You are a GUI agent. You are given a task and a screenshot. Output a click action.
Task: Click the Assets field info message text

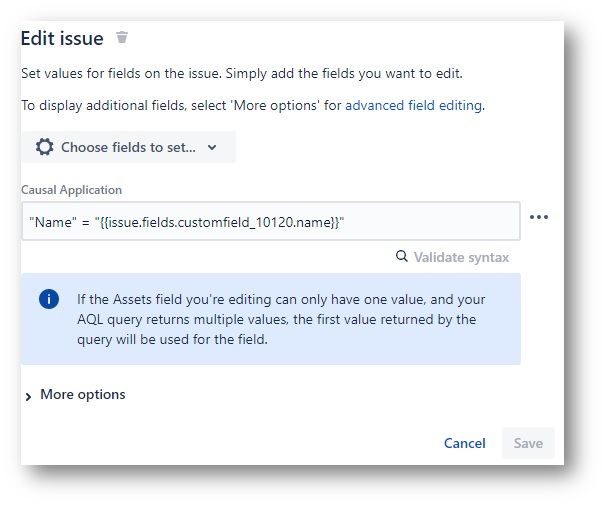coord(281,319)
